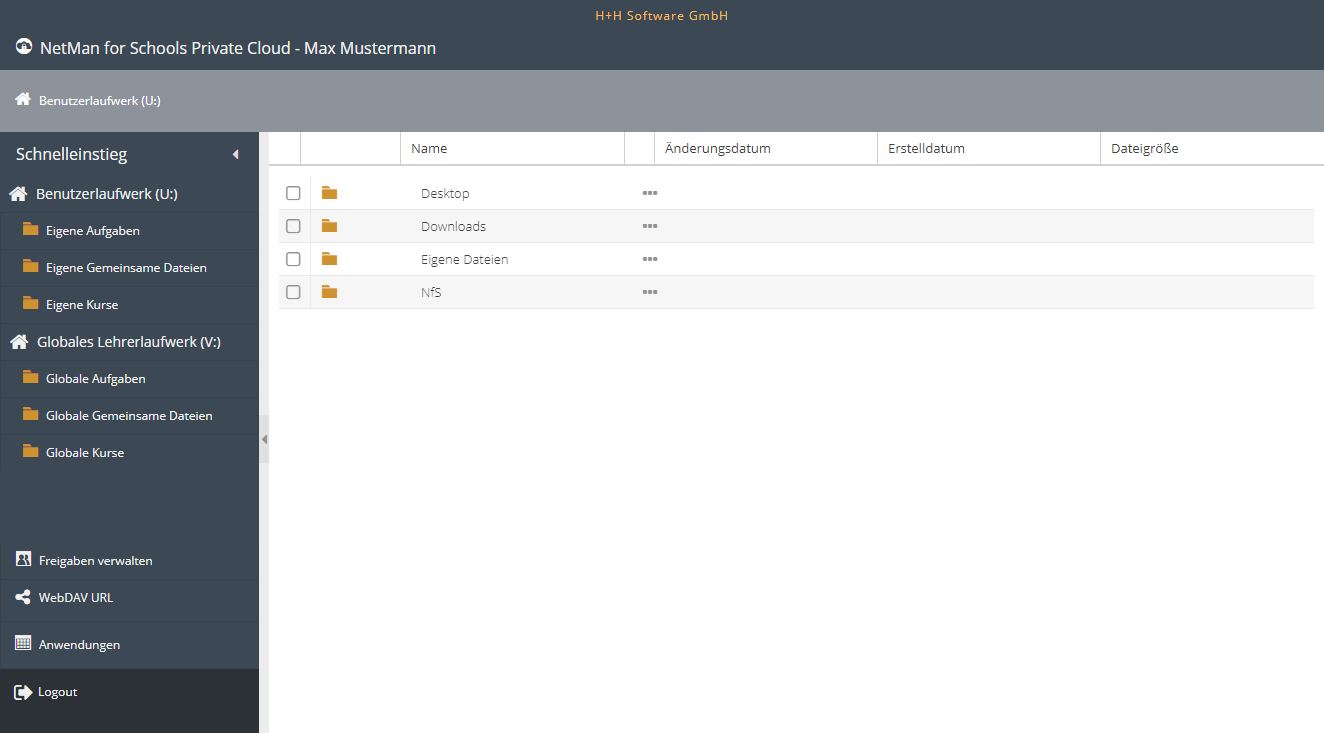
Task: Select the Schnelleinstieg heading
Action: [72, 154]
